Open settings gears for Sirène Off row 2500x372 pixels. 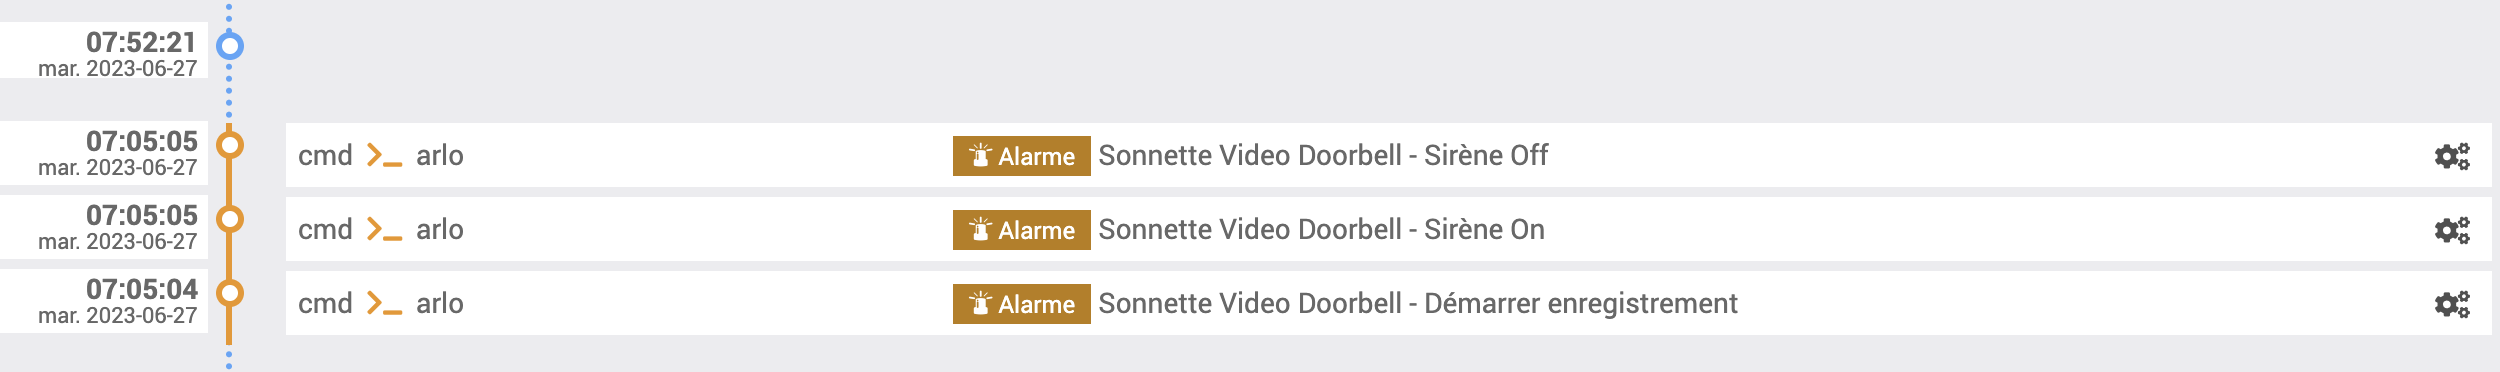[x=2451, y=156]
